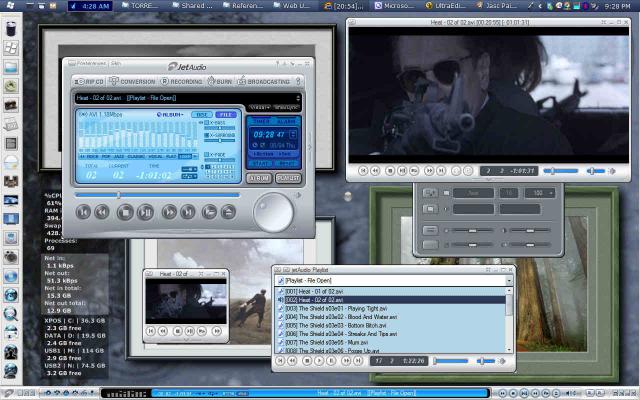The width and height of the screenshot is (640, 400).
Task: Open the Playlist - File Open dropdown
Action: [x=509, y=281]
